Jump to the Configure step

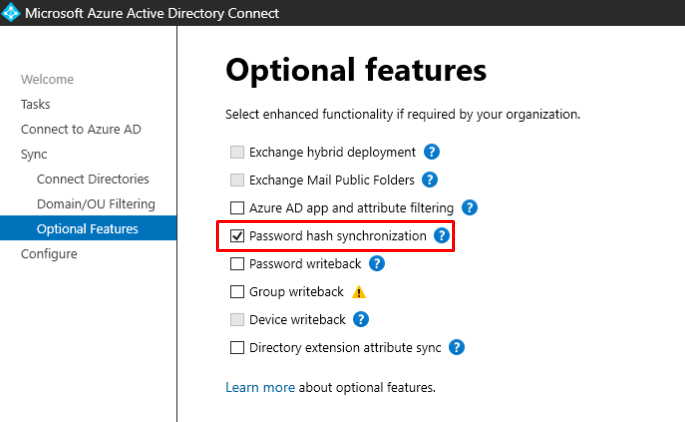(49, 254)
